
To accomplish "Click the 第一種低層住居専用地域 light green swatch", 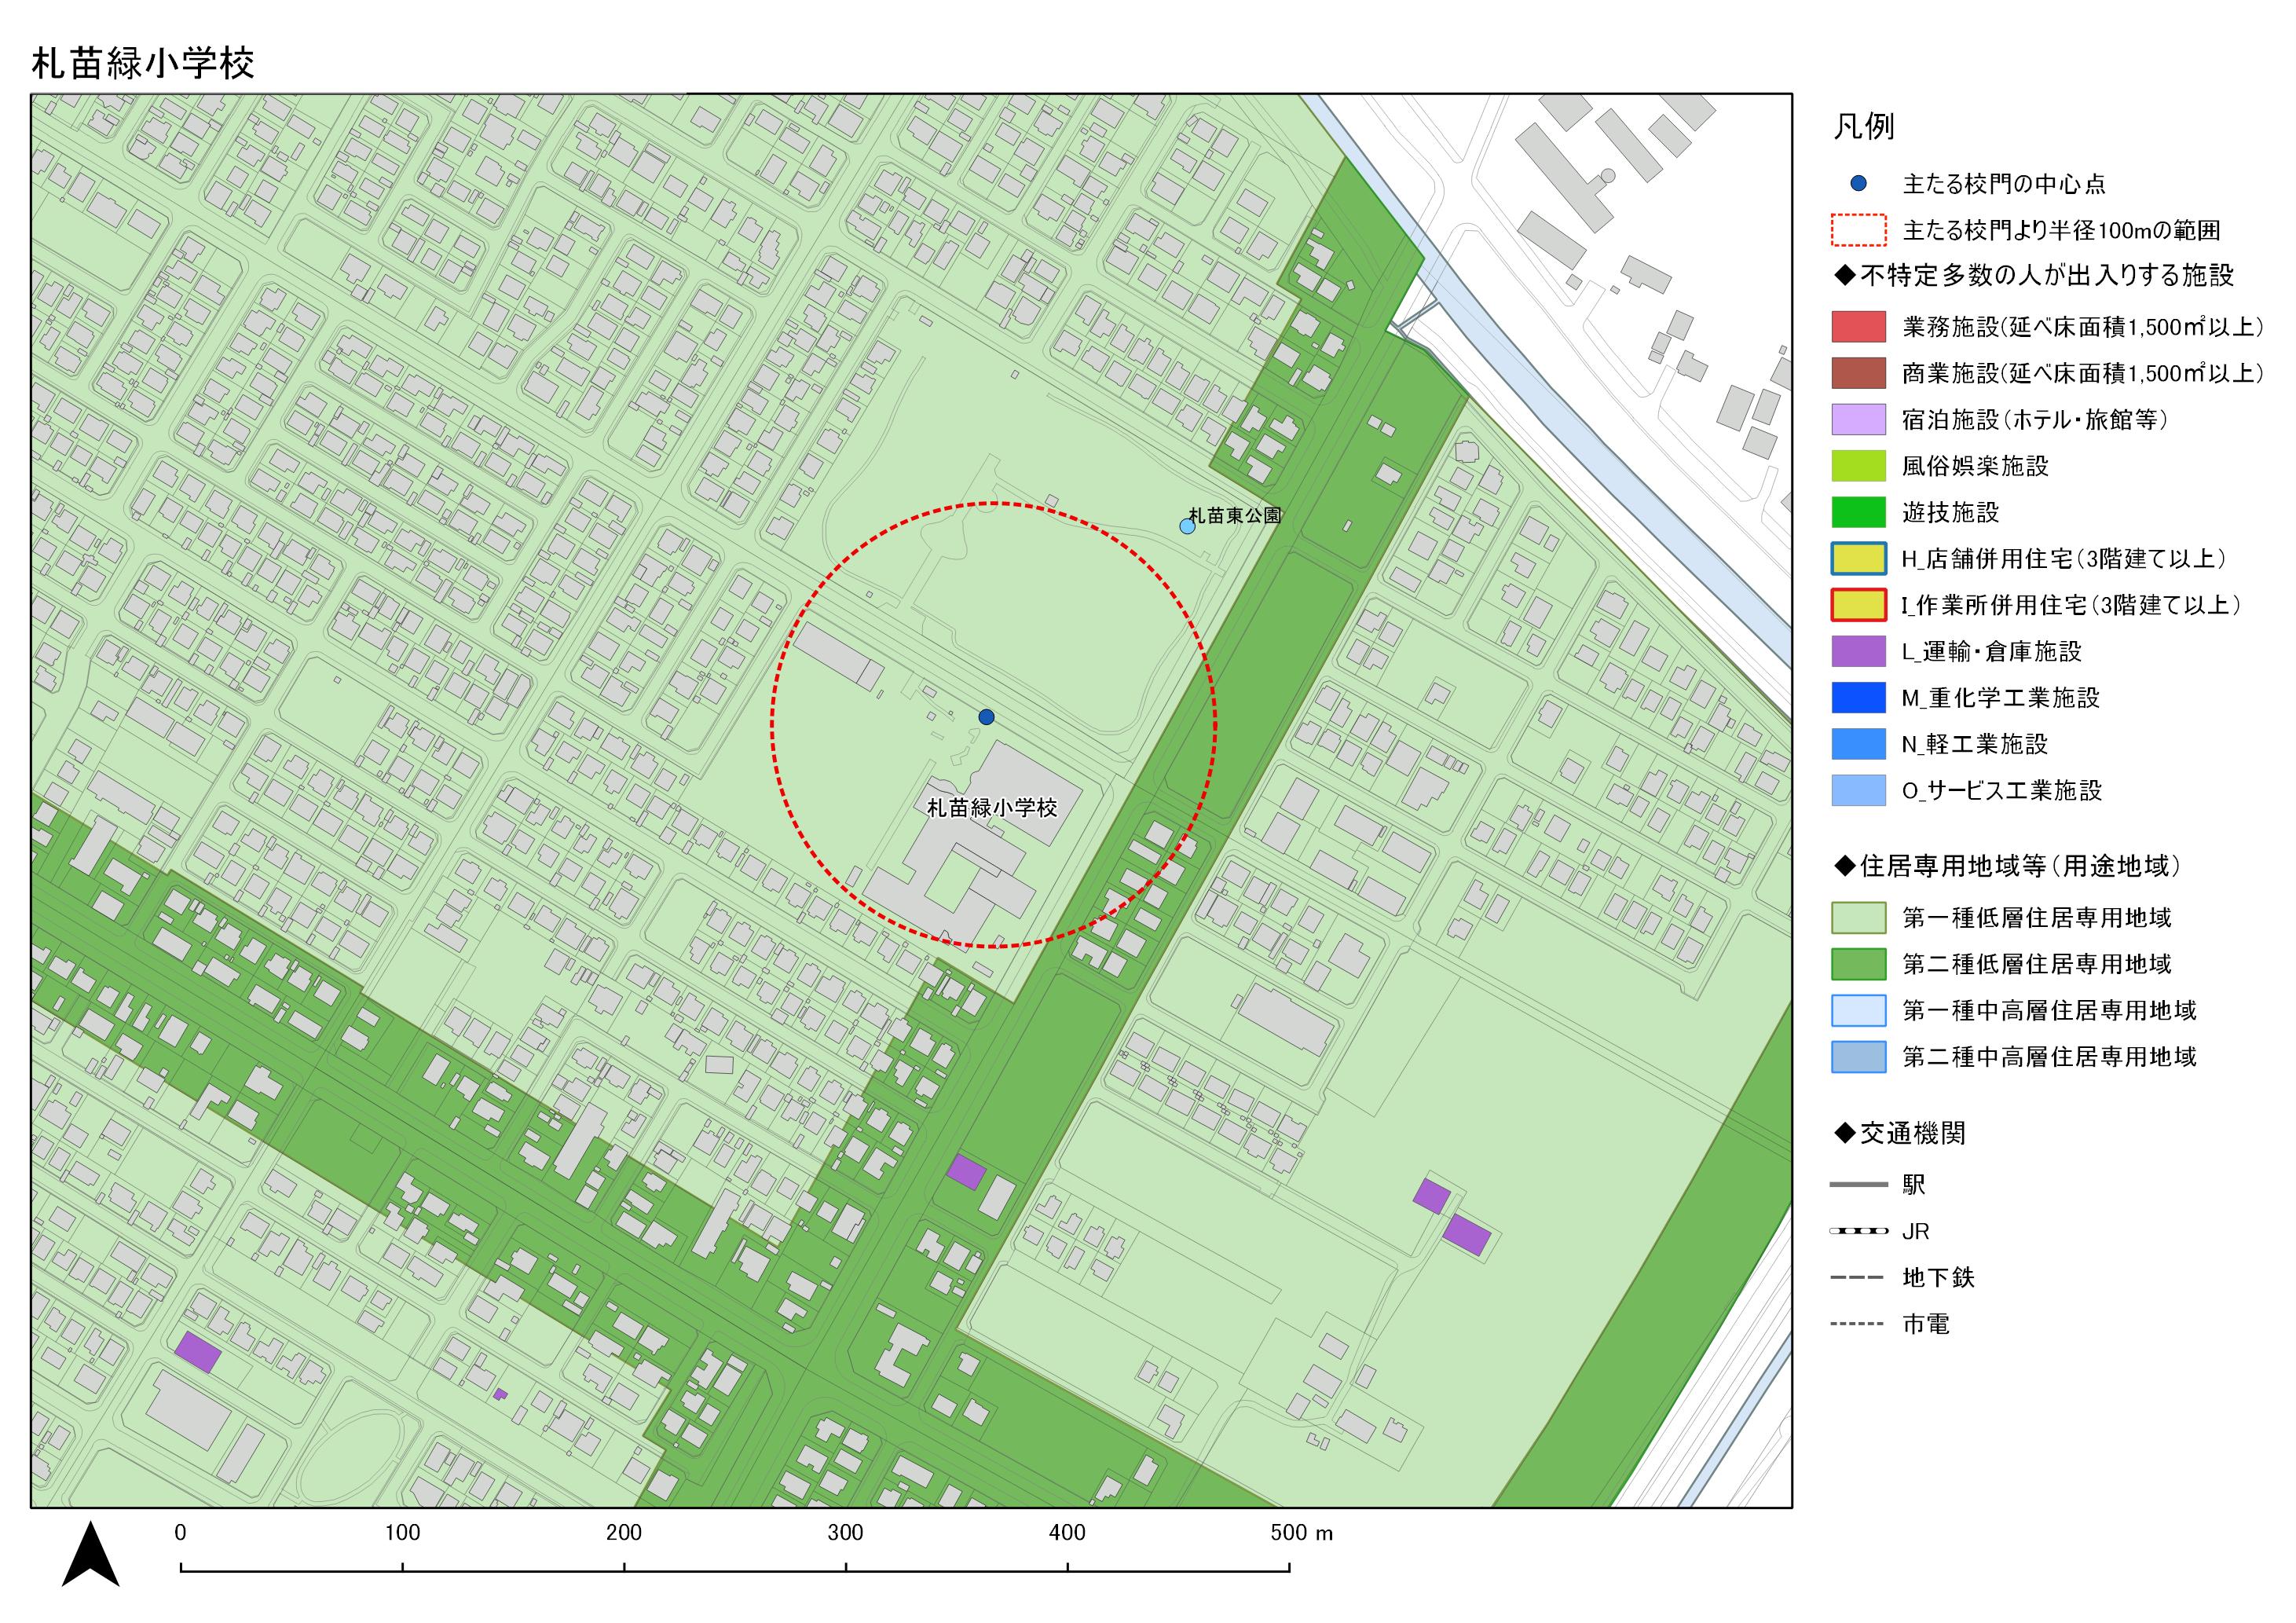I will 1858,918.
